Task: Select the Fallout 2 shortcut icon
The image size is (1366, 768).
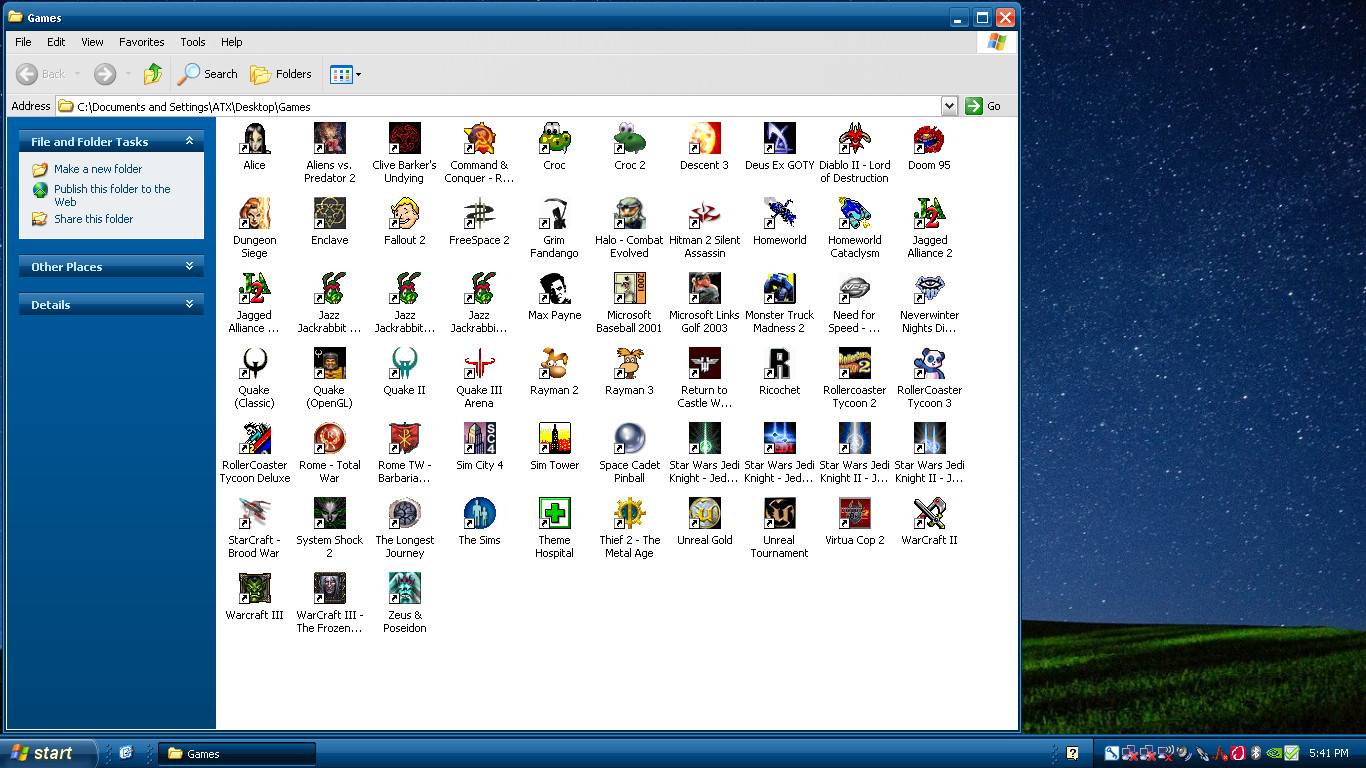Action: click(404, 213)
